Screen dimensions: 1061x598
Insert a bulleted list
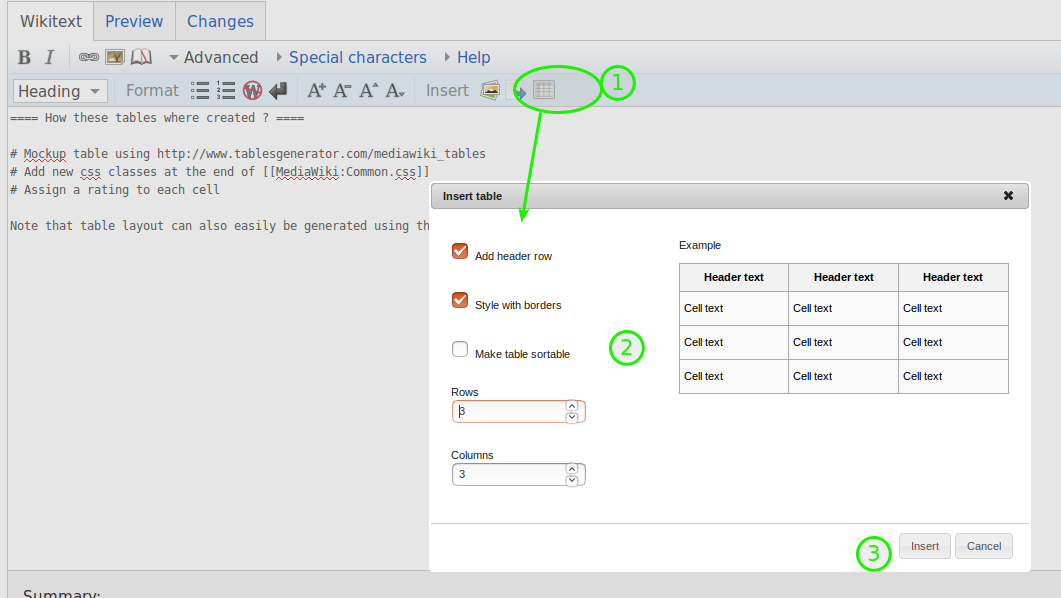pos(200,91)
